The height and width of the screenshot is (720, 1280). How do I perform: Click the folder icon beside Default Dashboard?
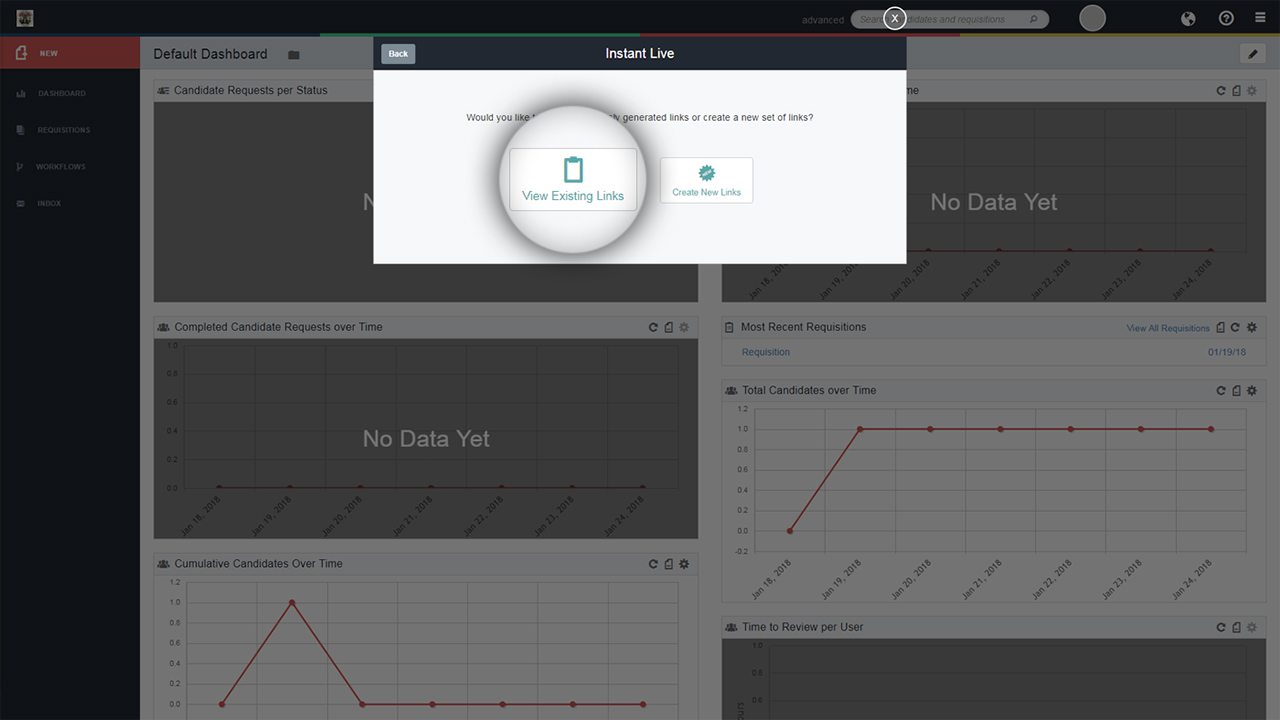click(294, 55)
